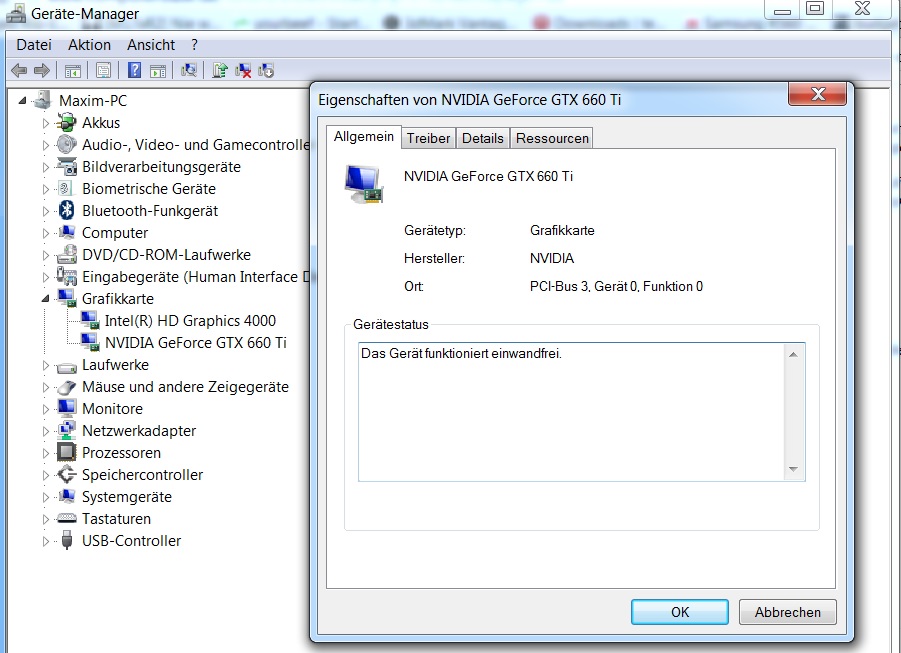This screenshot has width=901, height=653.
Task: Expand the Eingabegeräte (Human Interface) node
Action: 45,277
